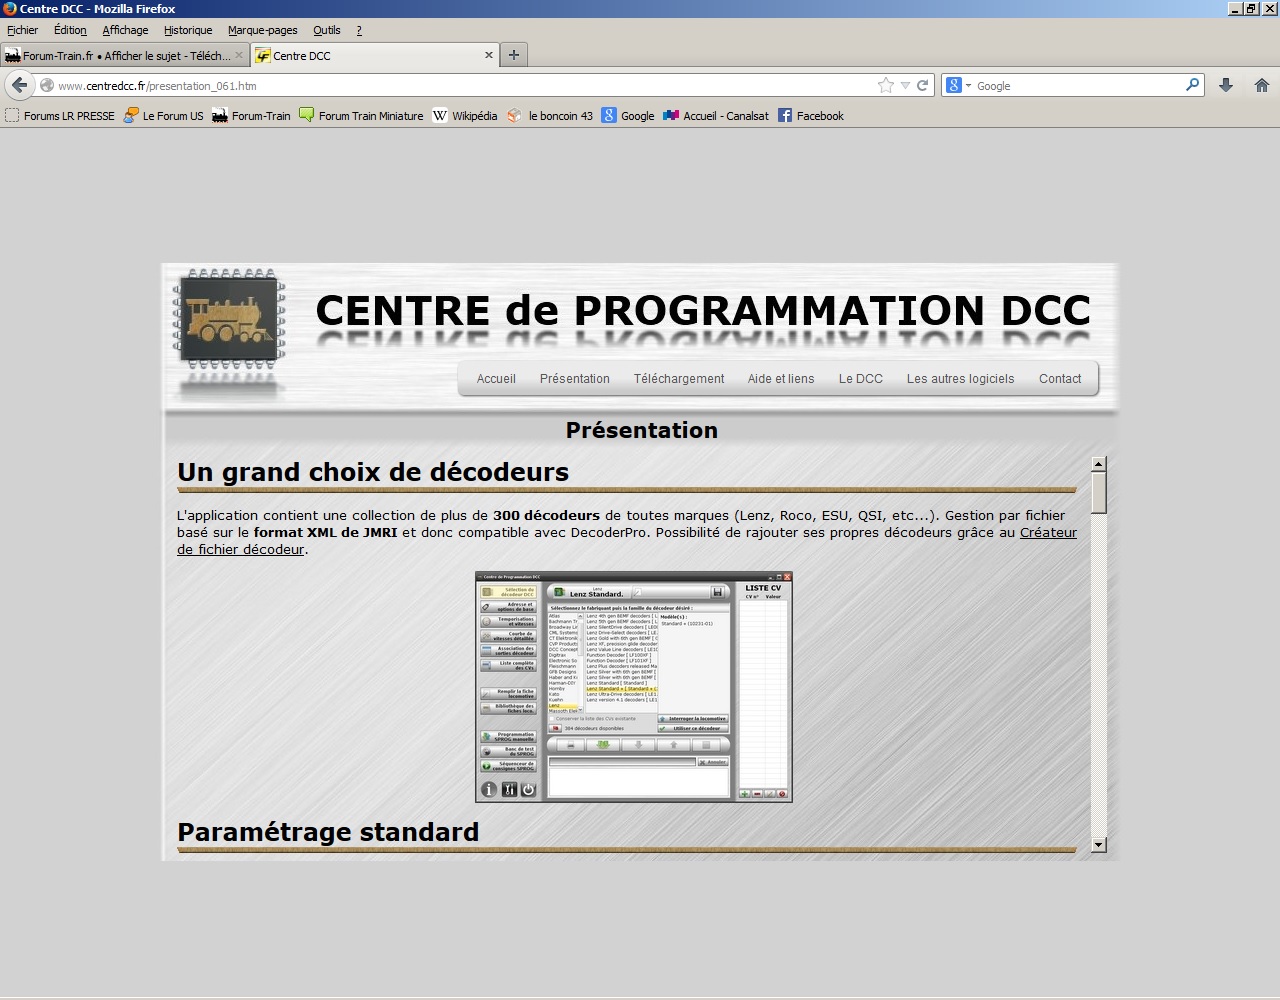1280x1000 pixels.
Task: Switch to the Forum-Train.fr tab
Action: (125, 56)
